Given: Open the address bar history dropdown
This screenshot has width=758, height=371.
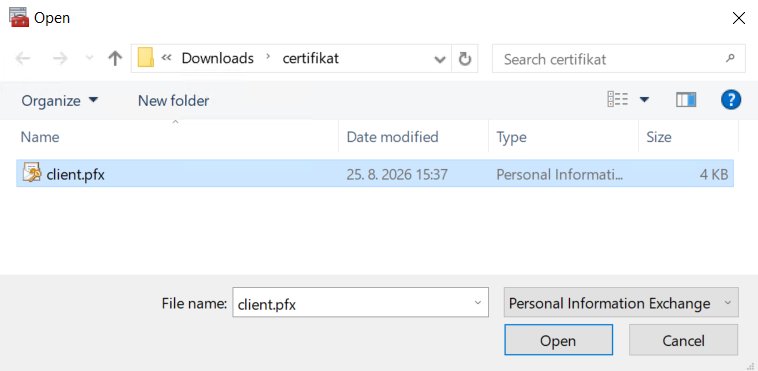Looking at the screenshot, I should pyautogui.click(x=440, y=59).
